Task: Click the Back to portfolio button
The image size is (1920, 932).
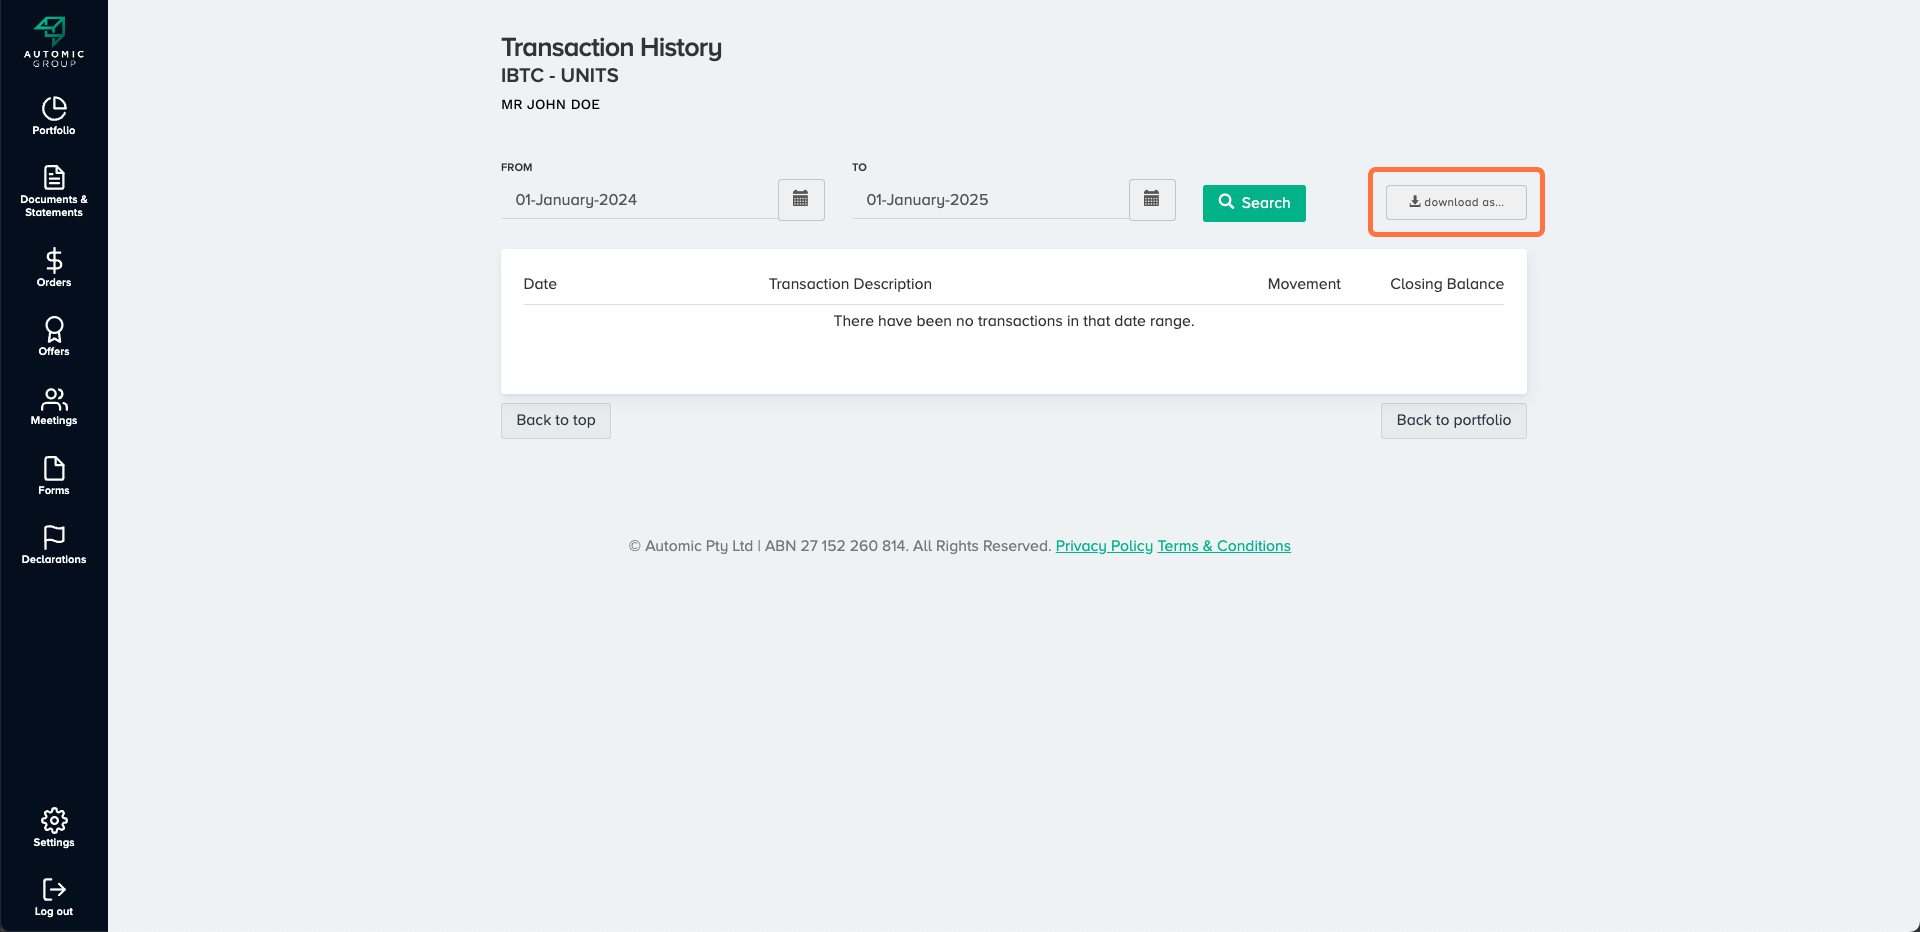Action: (x=1453, y=421)
